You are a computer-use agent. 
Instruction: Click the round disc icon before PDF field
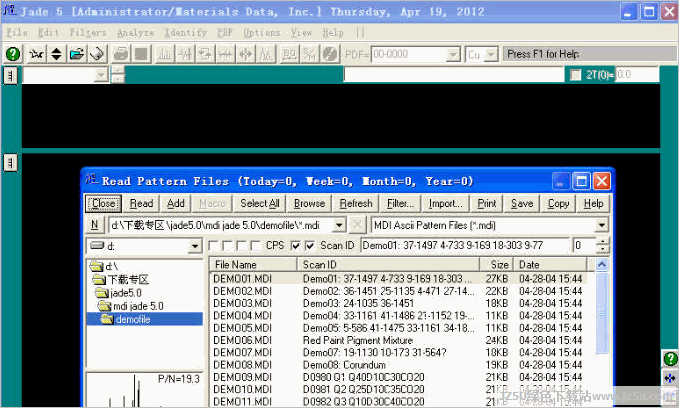[x=330, y=54]
